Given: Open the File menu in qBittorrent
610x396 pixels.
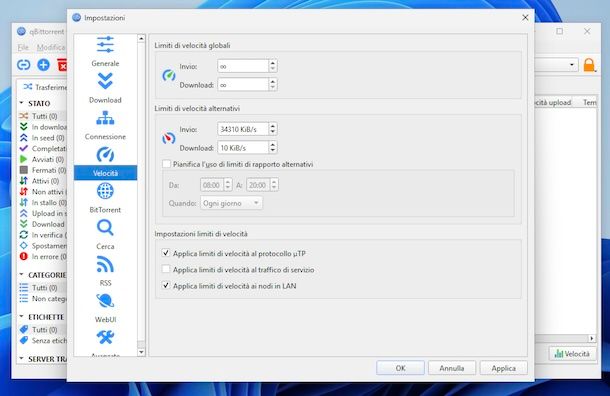Looking at the screenshot, I should click(x=23, y=47).
